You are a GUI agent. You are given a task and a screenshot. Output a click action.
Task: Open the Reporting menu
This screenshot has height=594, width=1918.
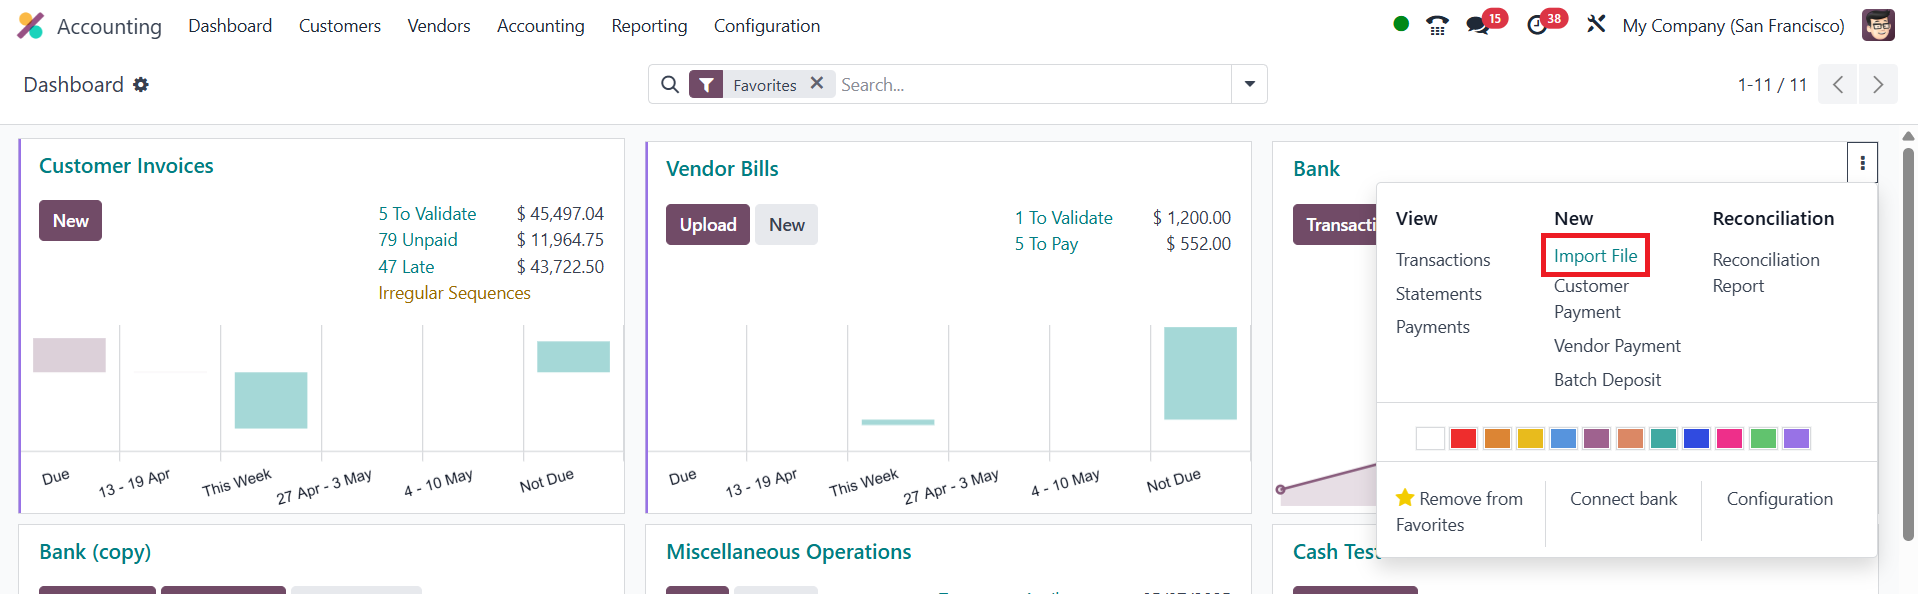pos(649,26)
